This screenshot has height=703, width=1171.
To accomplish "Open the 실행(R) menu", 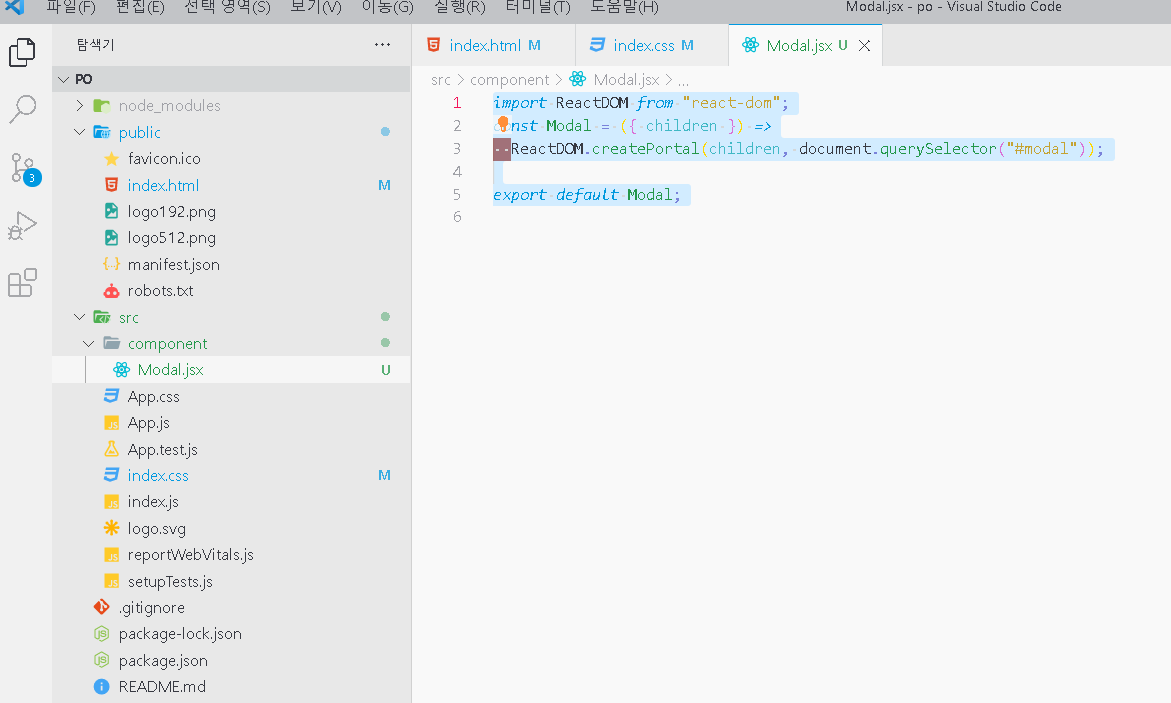I will pos(459,7).
